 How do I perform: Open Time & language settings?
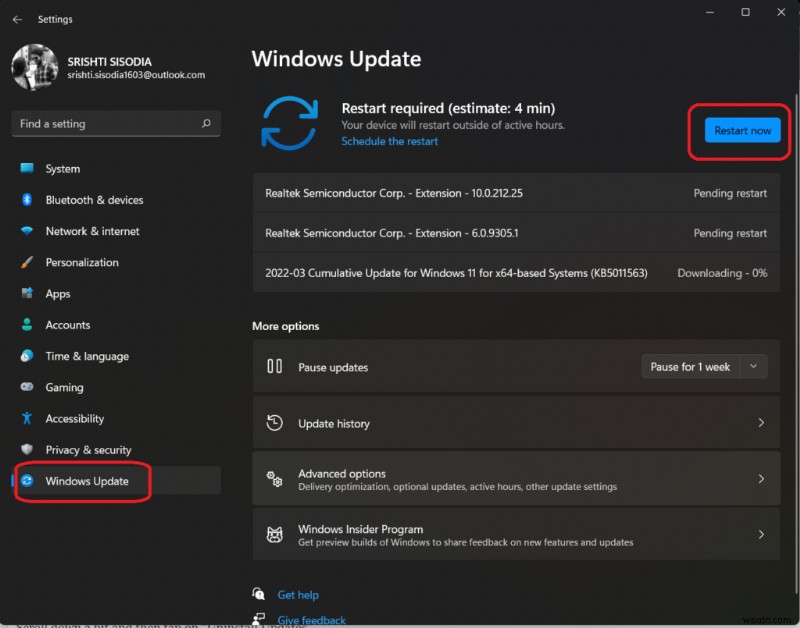[90, 356]
